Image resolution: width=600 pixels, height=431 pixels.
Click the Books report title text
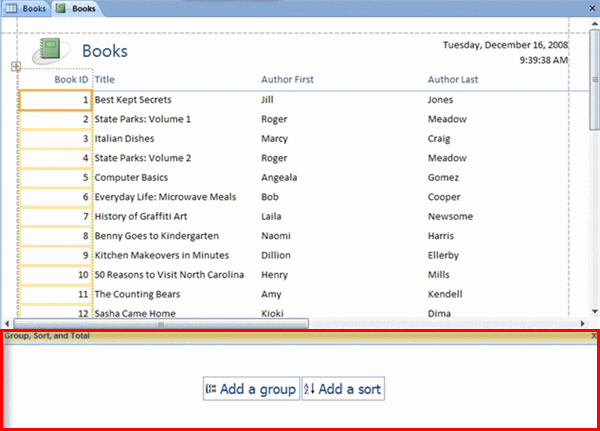104,51
